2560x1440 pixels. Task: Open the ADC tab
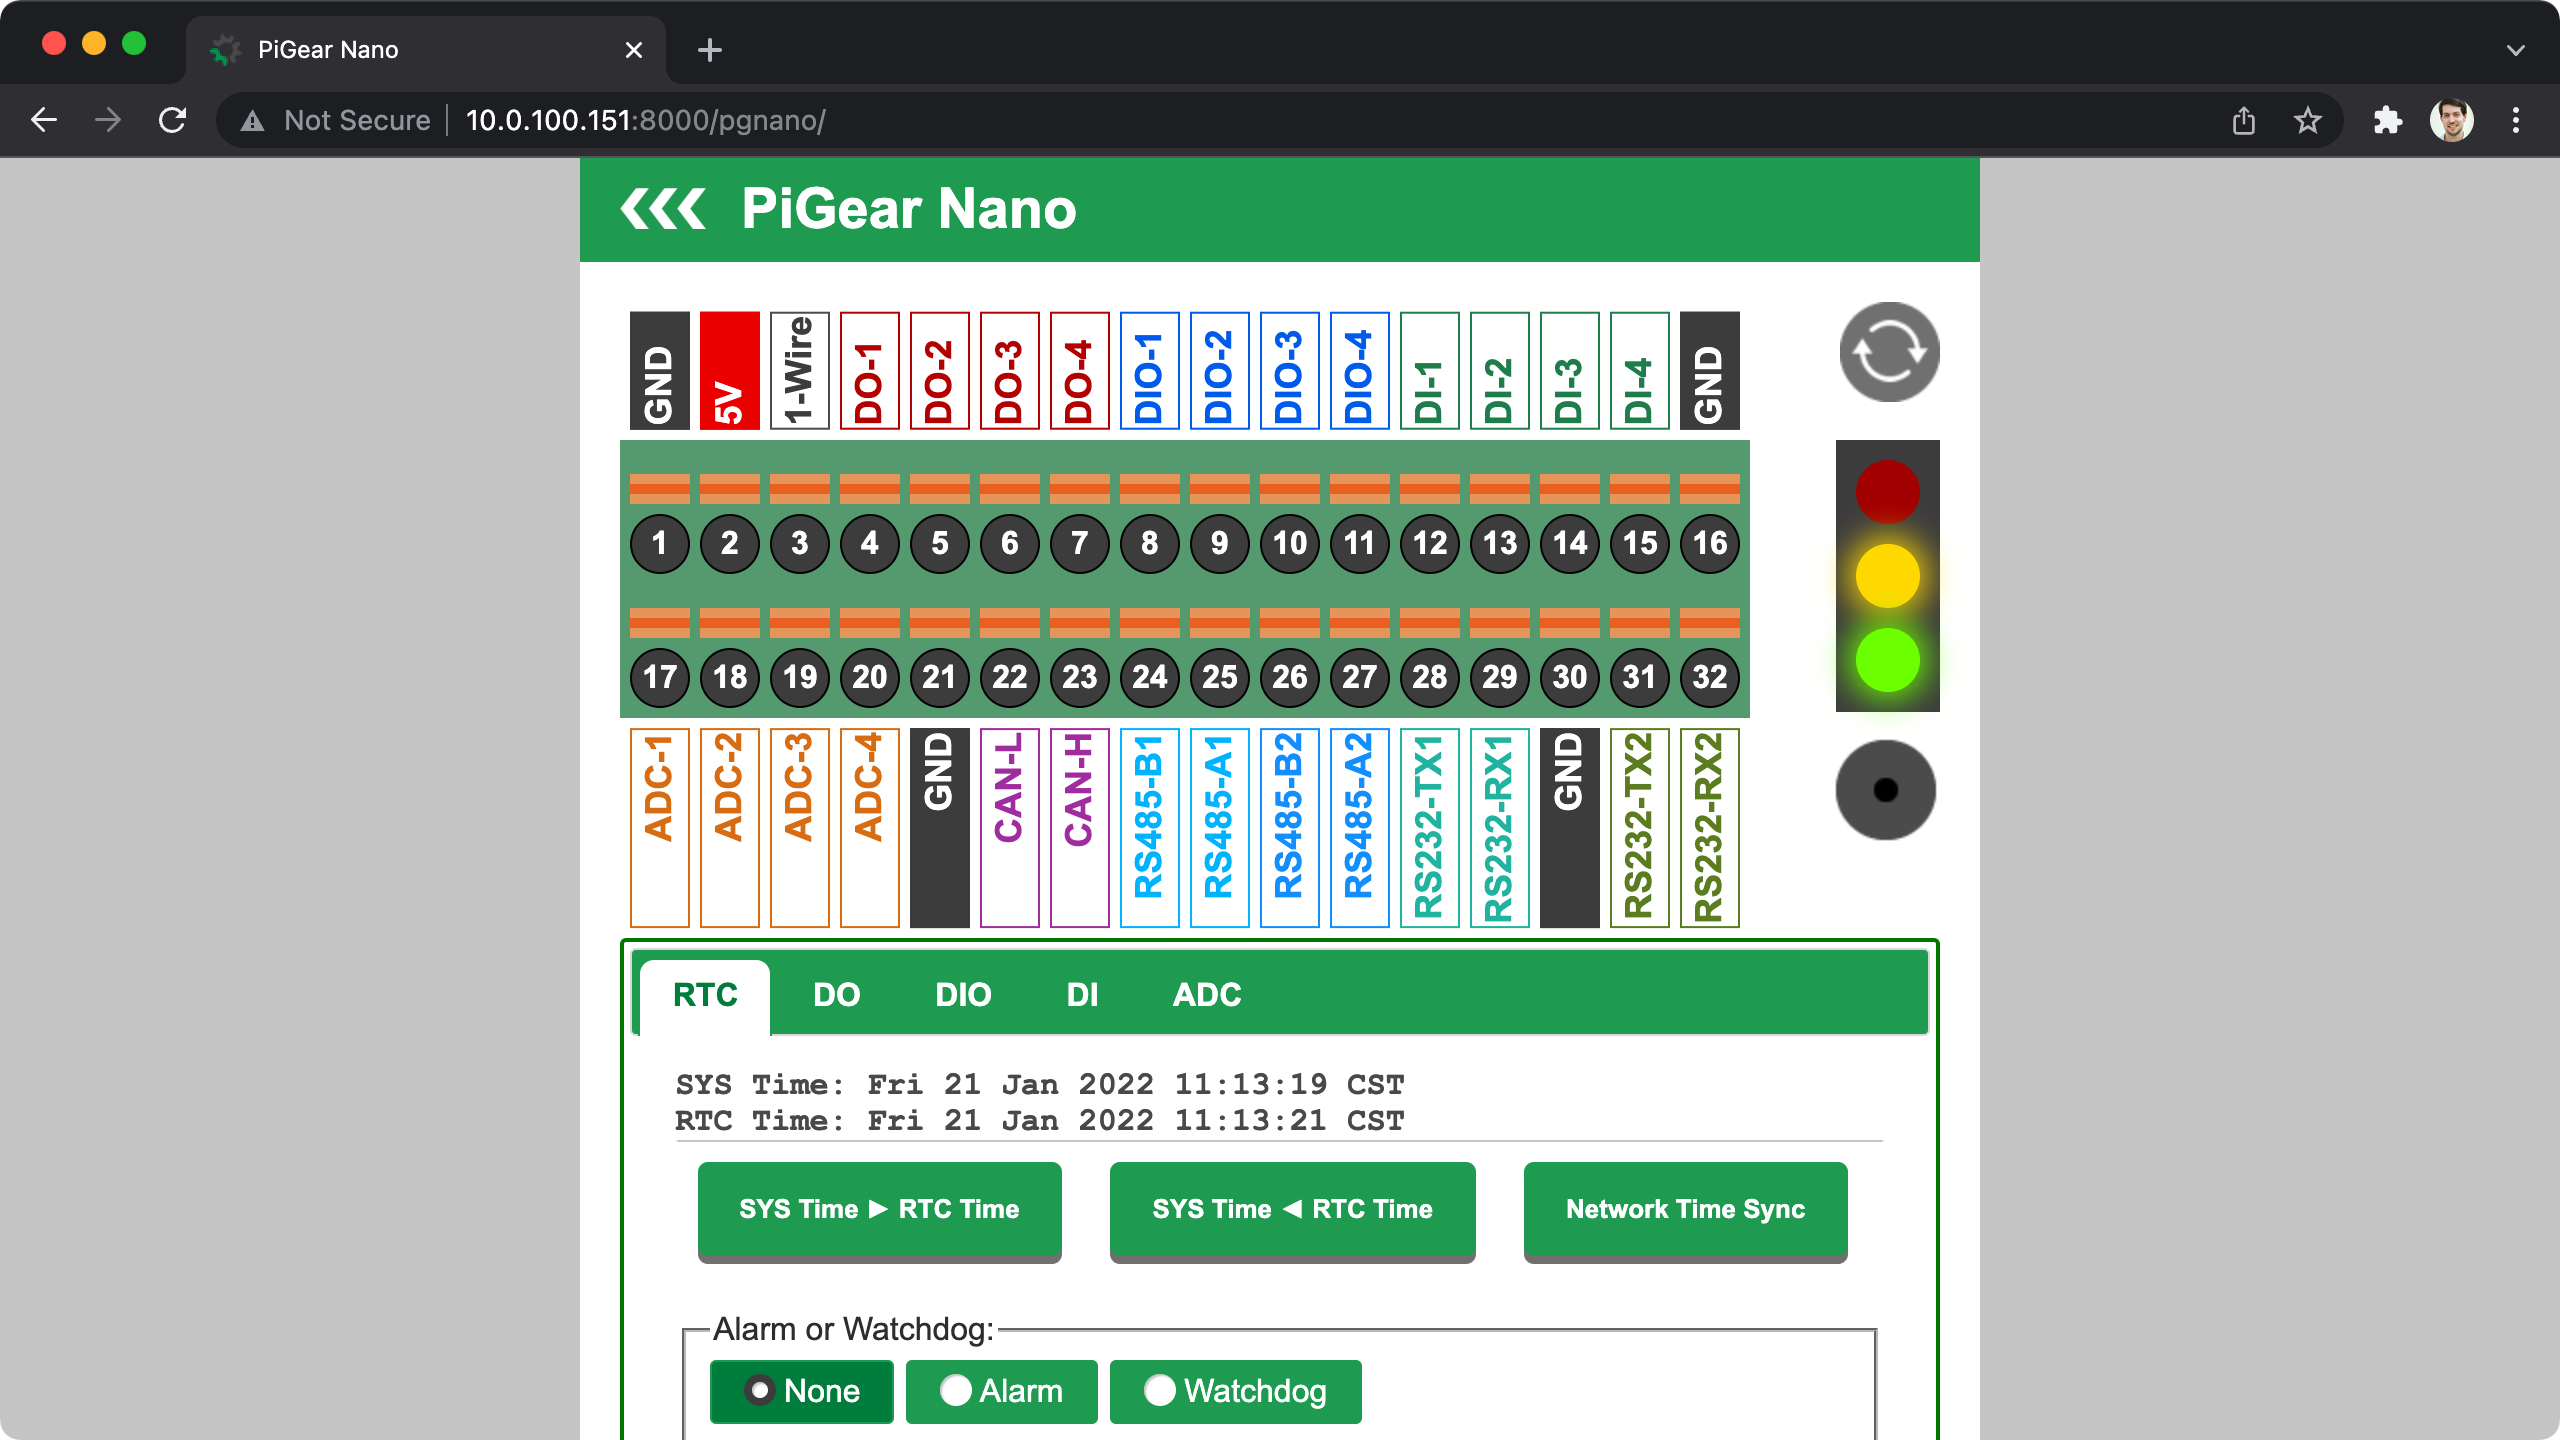coord(1207,994)
